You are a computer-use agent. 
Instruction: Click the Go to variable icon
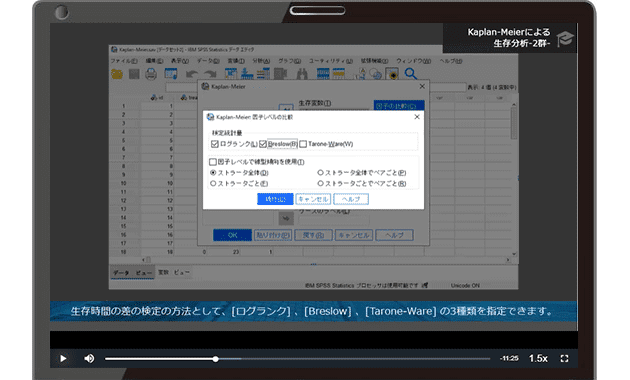pyautogui.click(x=247, y=74)
